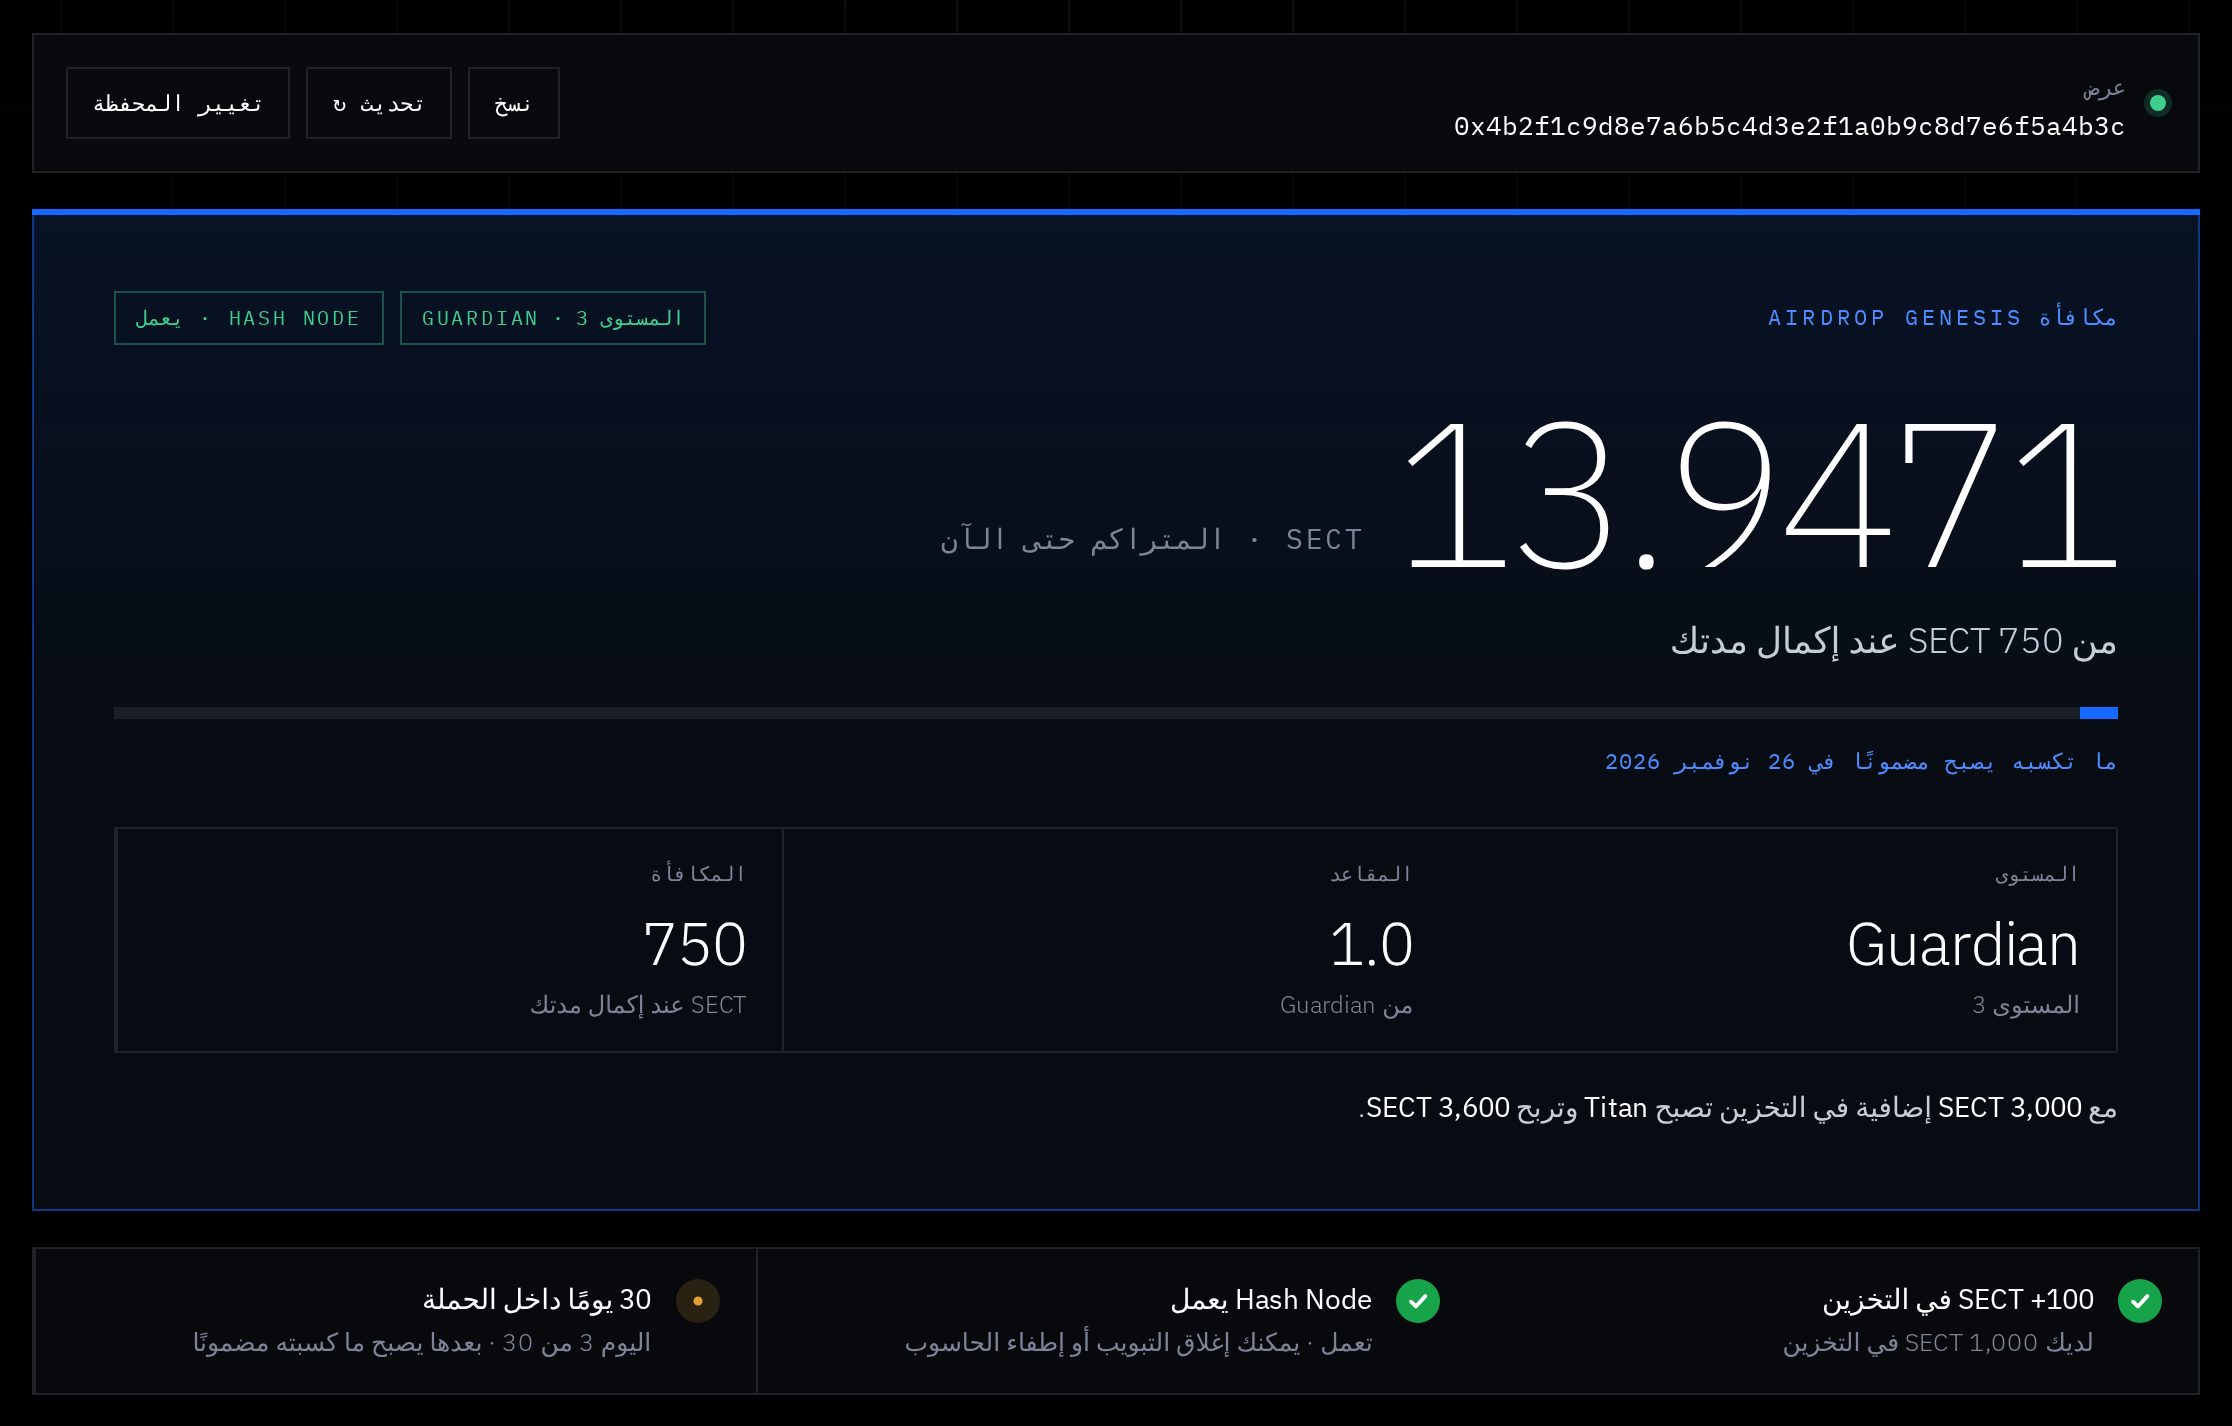Viewport: 2232px width, 1426px height.
Task: Click the المتراكم حتى الآن · SECT label
Action: click(1151, 540)
